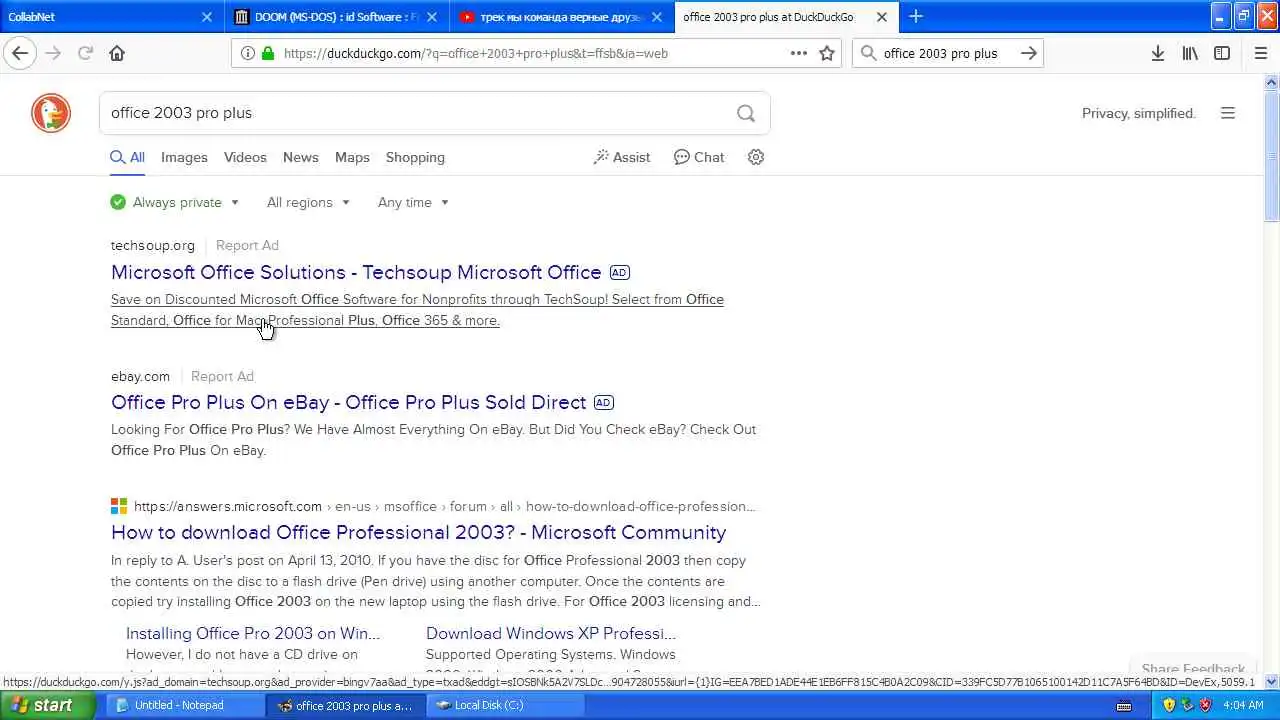Click the yellow security shield tray icon

coord(1169,705)
